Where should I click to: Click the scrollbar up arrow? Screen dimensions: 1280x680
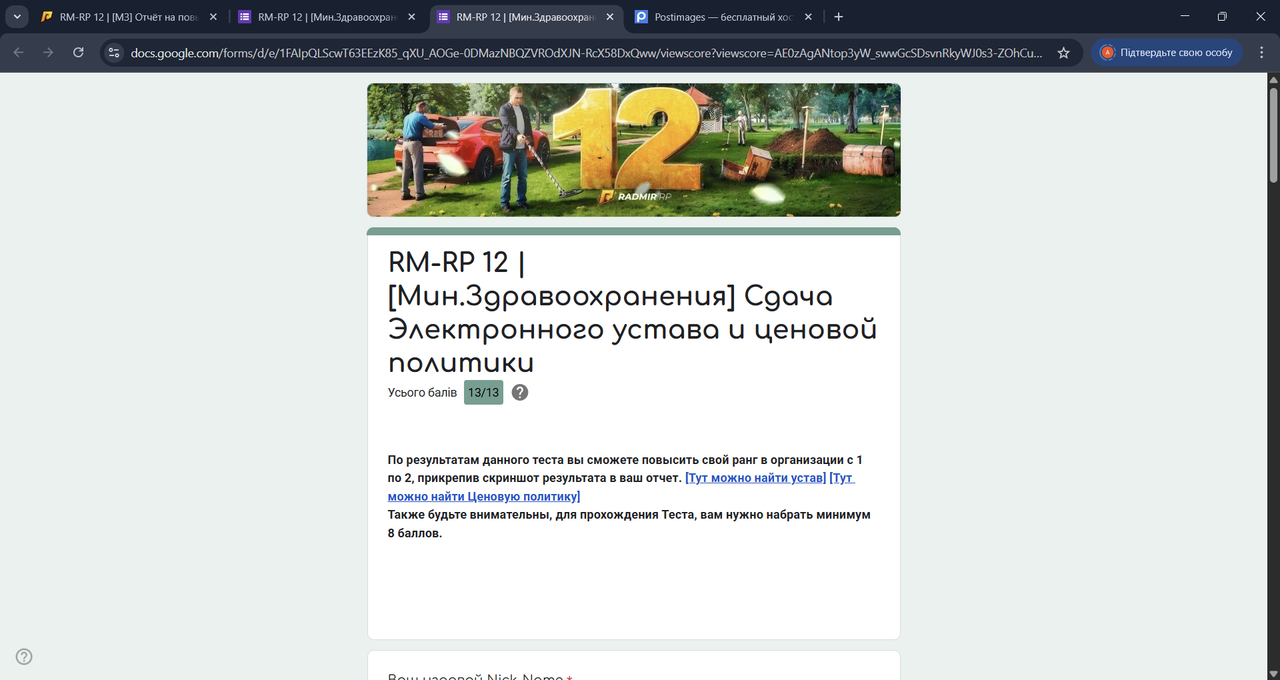point(1273,79)
